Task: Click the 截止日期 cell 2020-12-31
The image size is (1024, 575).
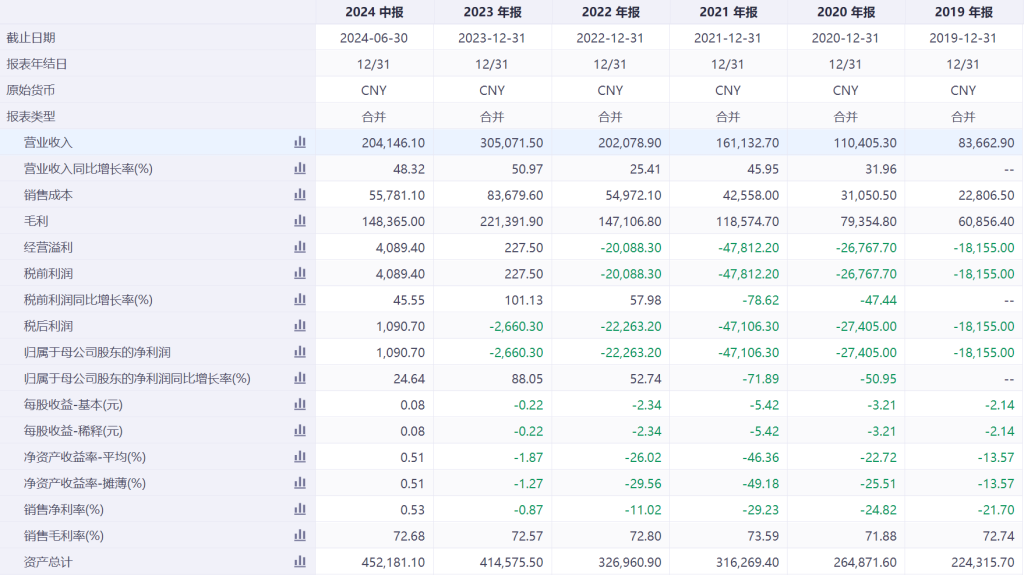Action: pos(845,38)
